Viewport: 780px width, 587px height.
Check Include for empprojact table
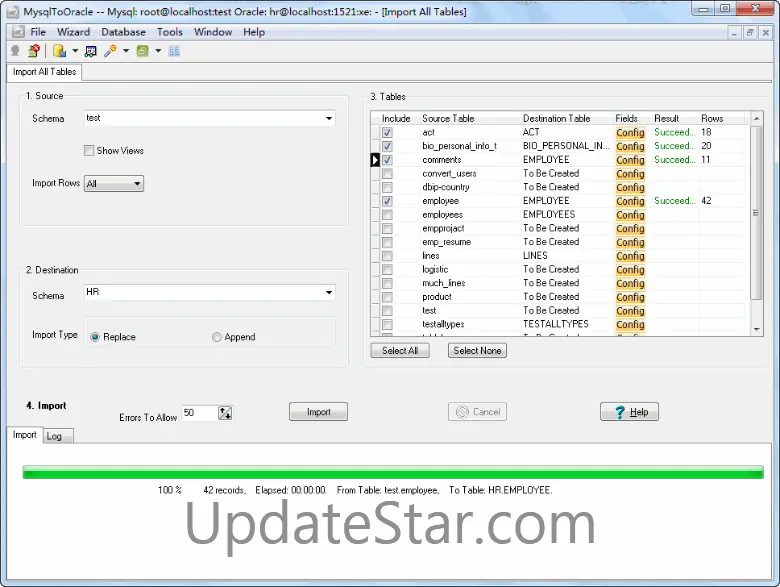tap(387, 228)
